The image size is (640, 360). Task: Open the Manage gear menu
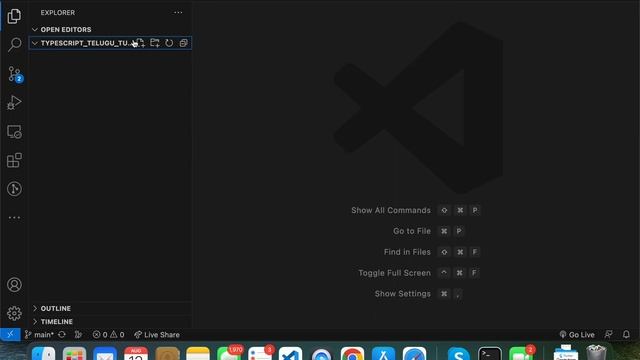[x=14, y=313]
